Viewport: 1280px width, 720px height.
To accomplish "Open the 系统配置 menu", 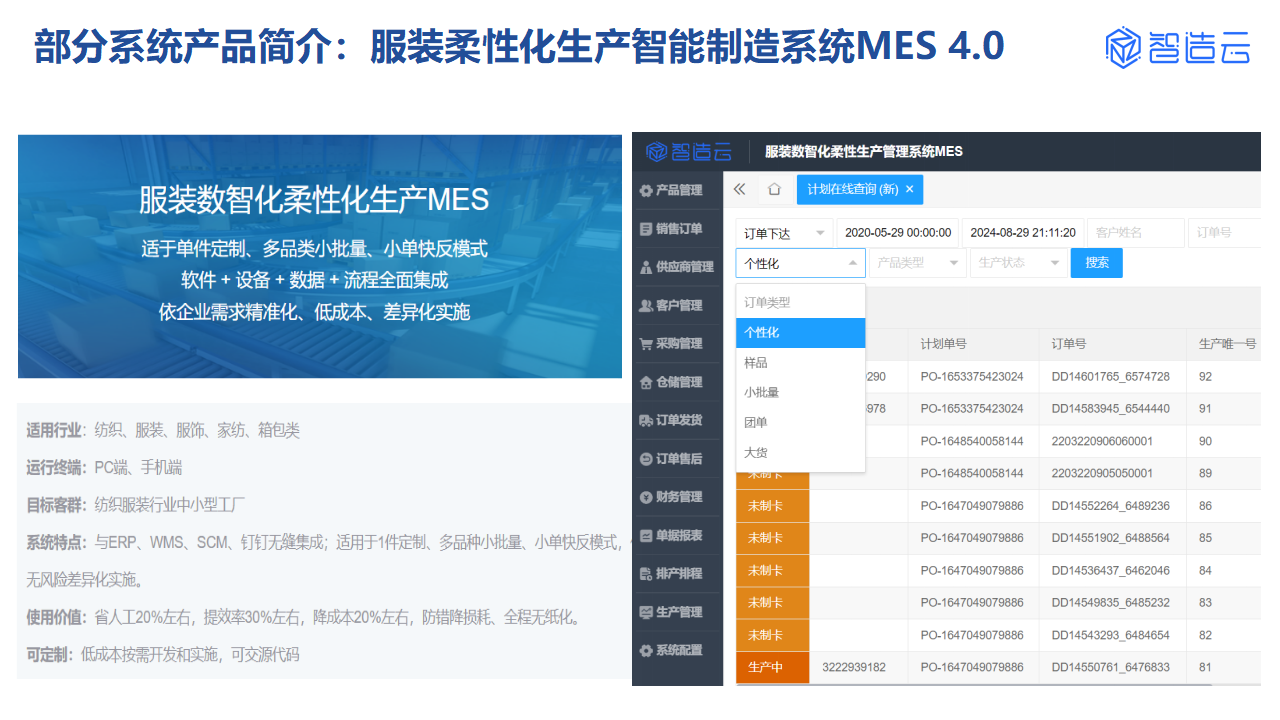I will [x=676, y=650].
